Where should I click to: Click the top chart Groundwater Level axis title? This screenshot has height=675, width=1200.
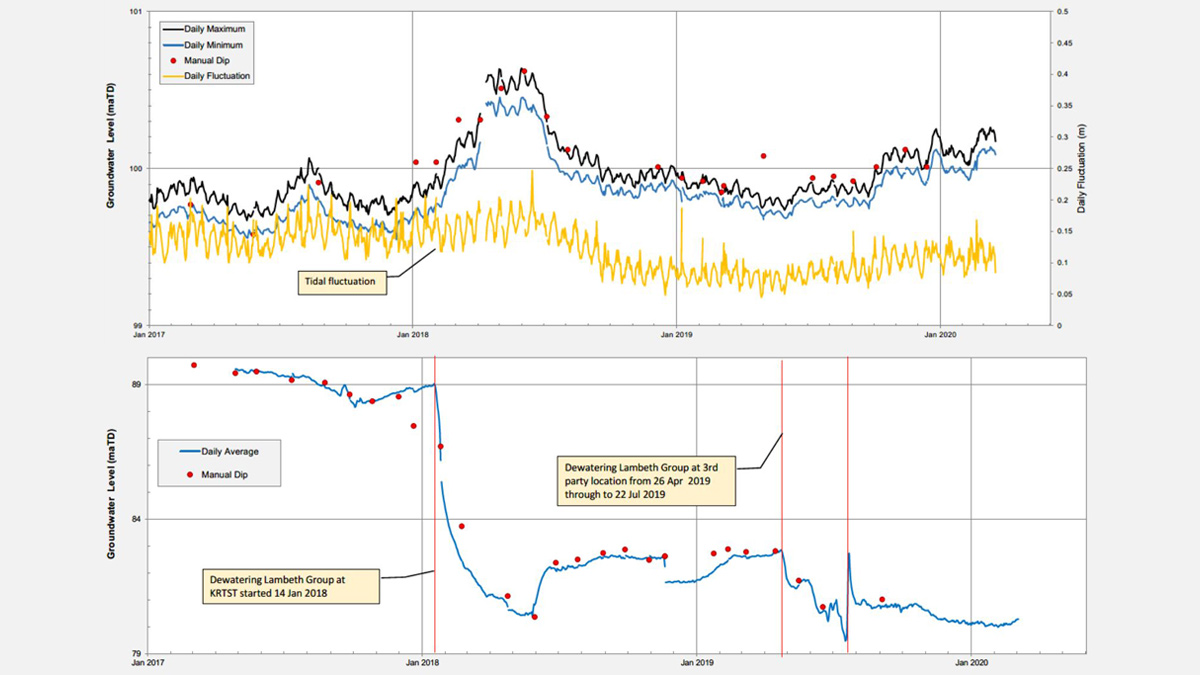(112, 150)
